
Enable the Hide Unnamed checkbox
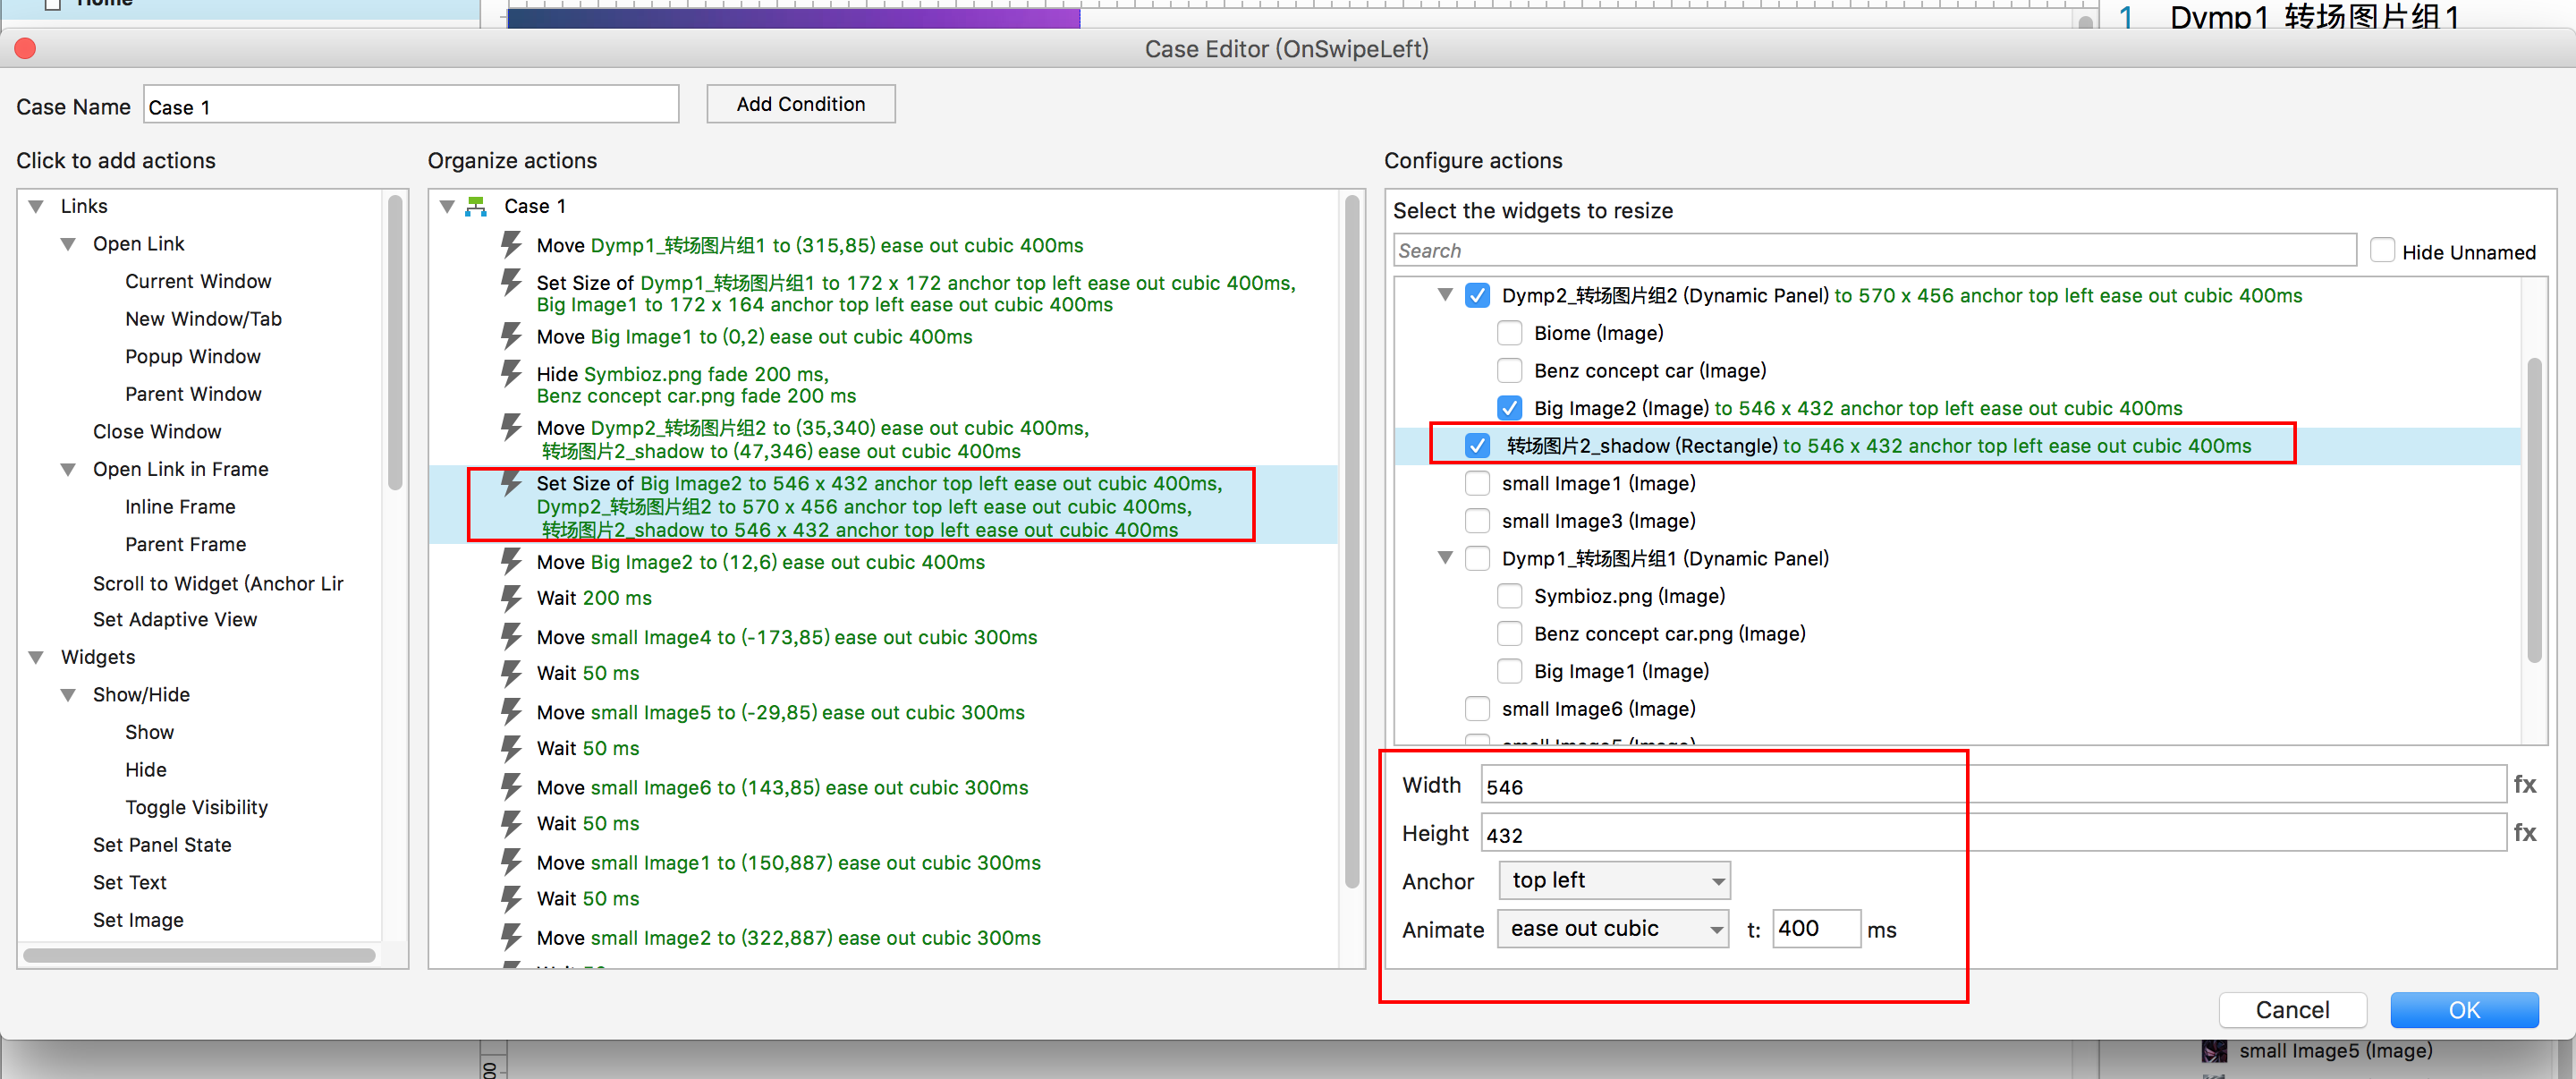(x=2382, y=251)
